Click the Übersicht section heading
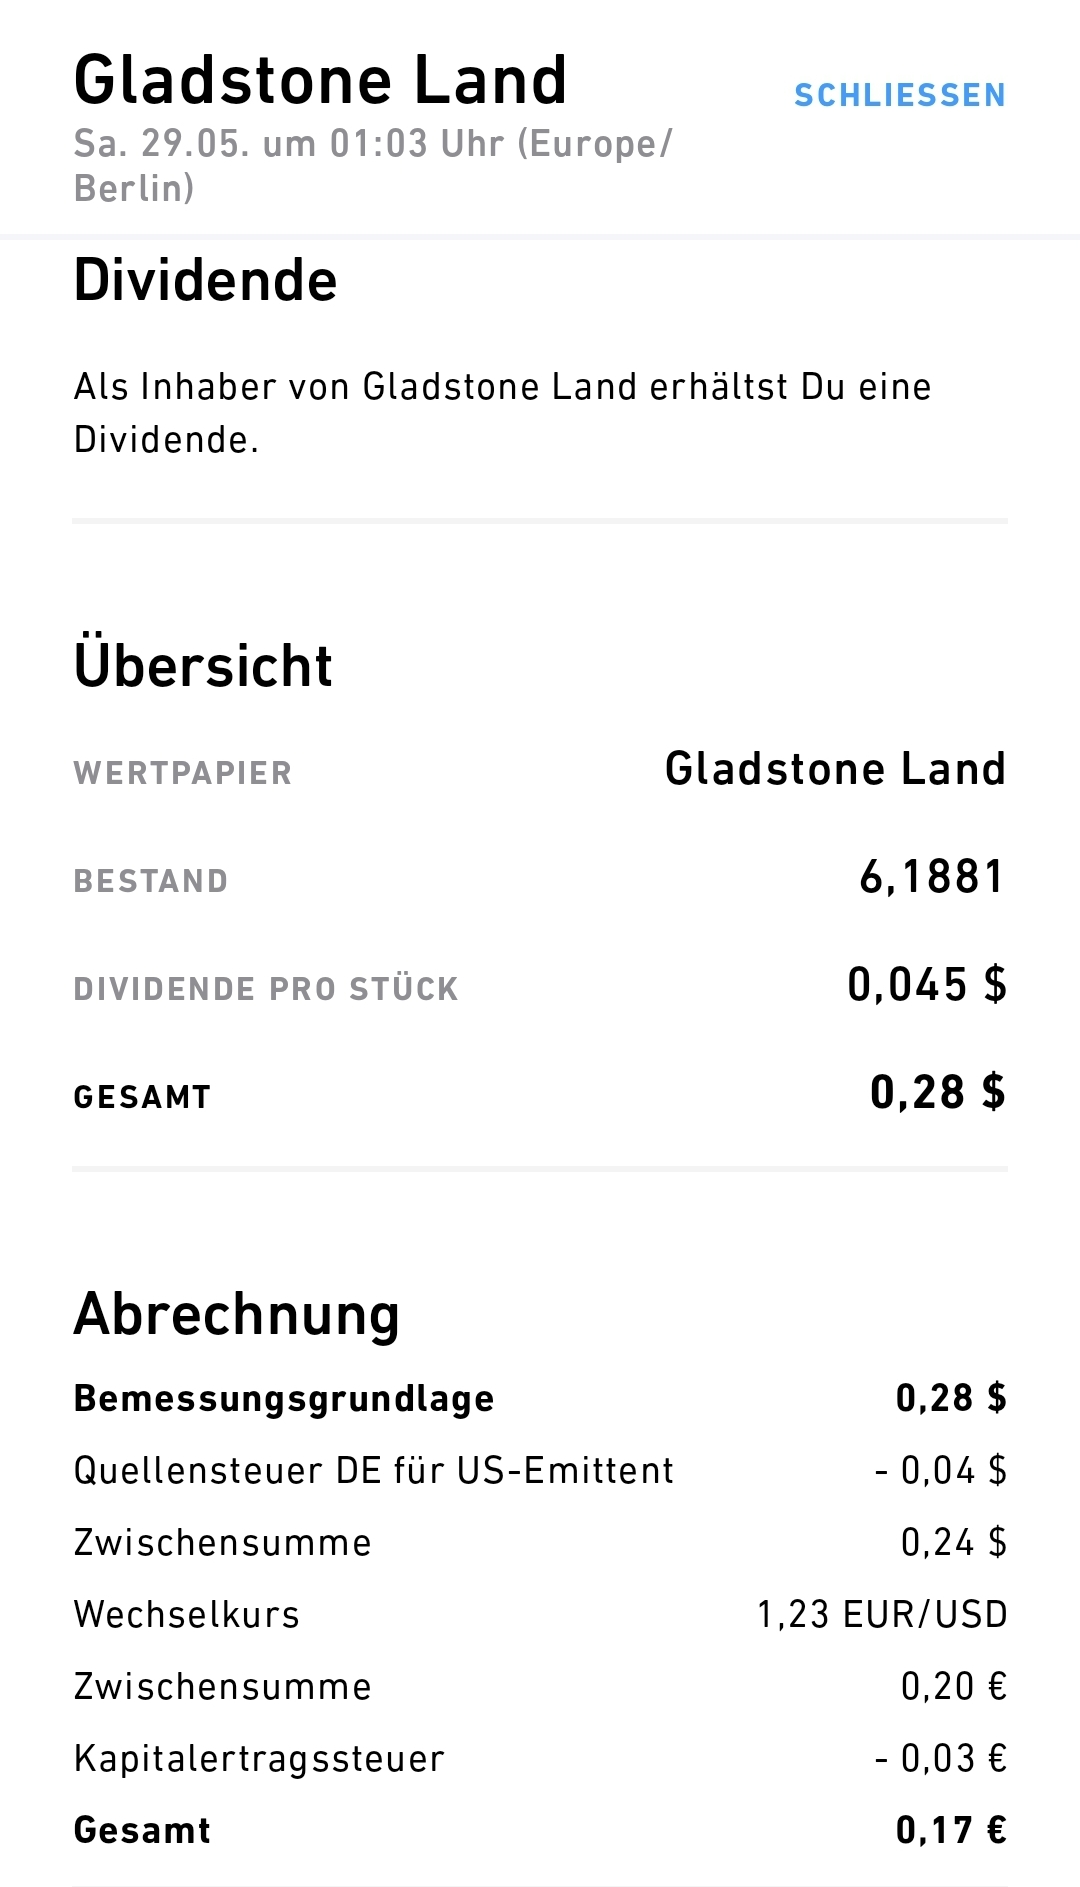The height and width of the screenshot is (1887, 1080). pyautogui.click(x=203, y=666)
